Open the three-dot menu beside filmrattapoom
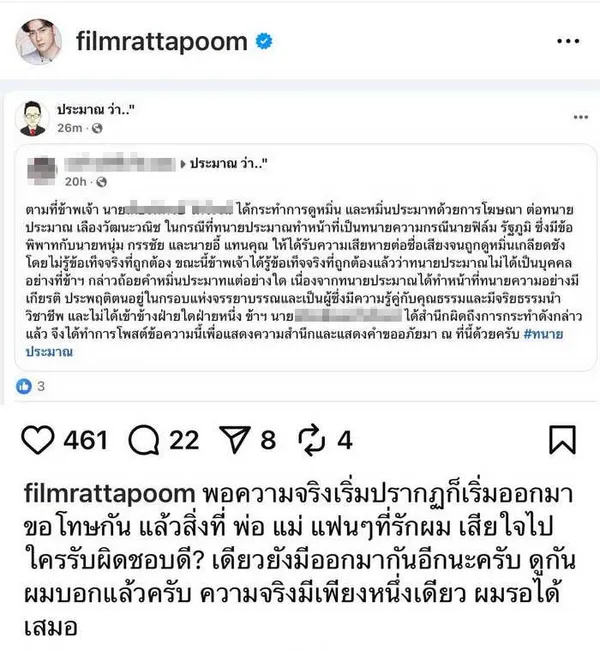The height and width of the screenshot is (651, 600). coord(568,41)
